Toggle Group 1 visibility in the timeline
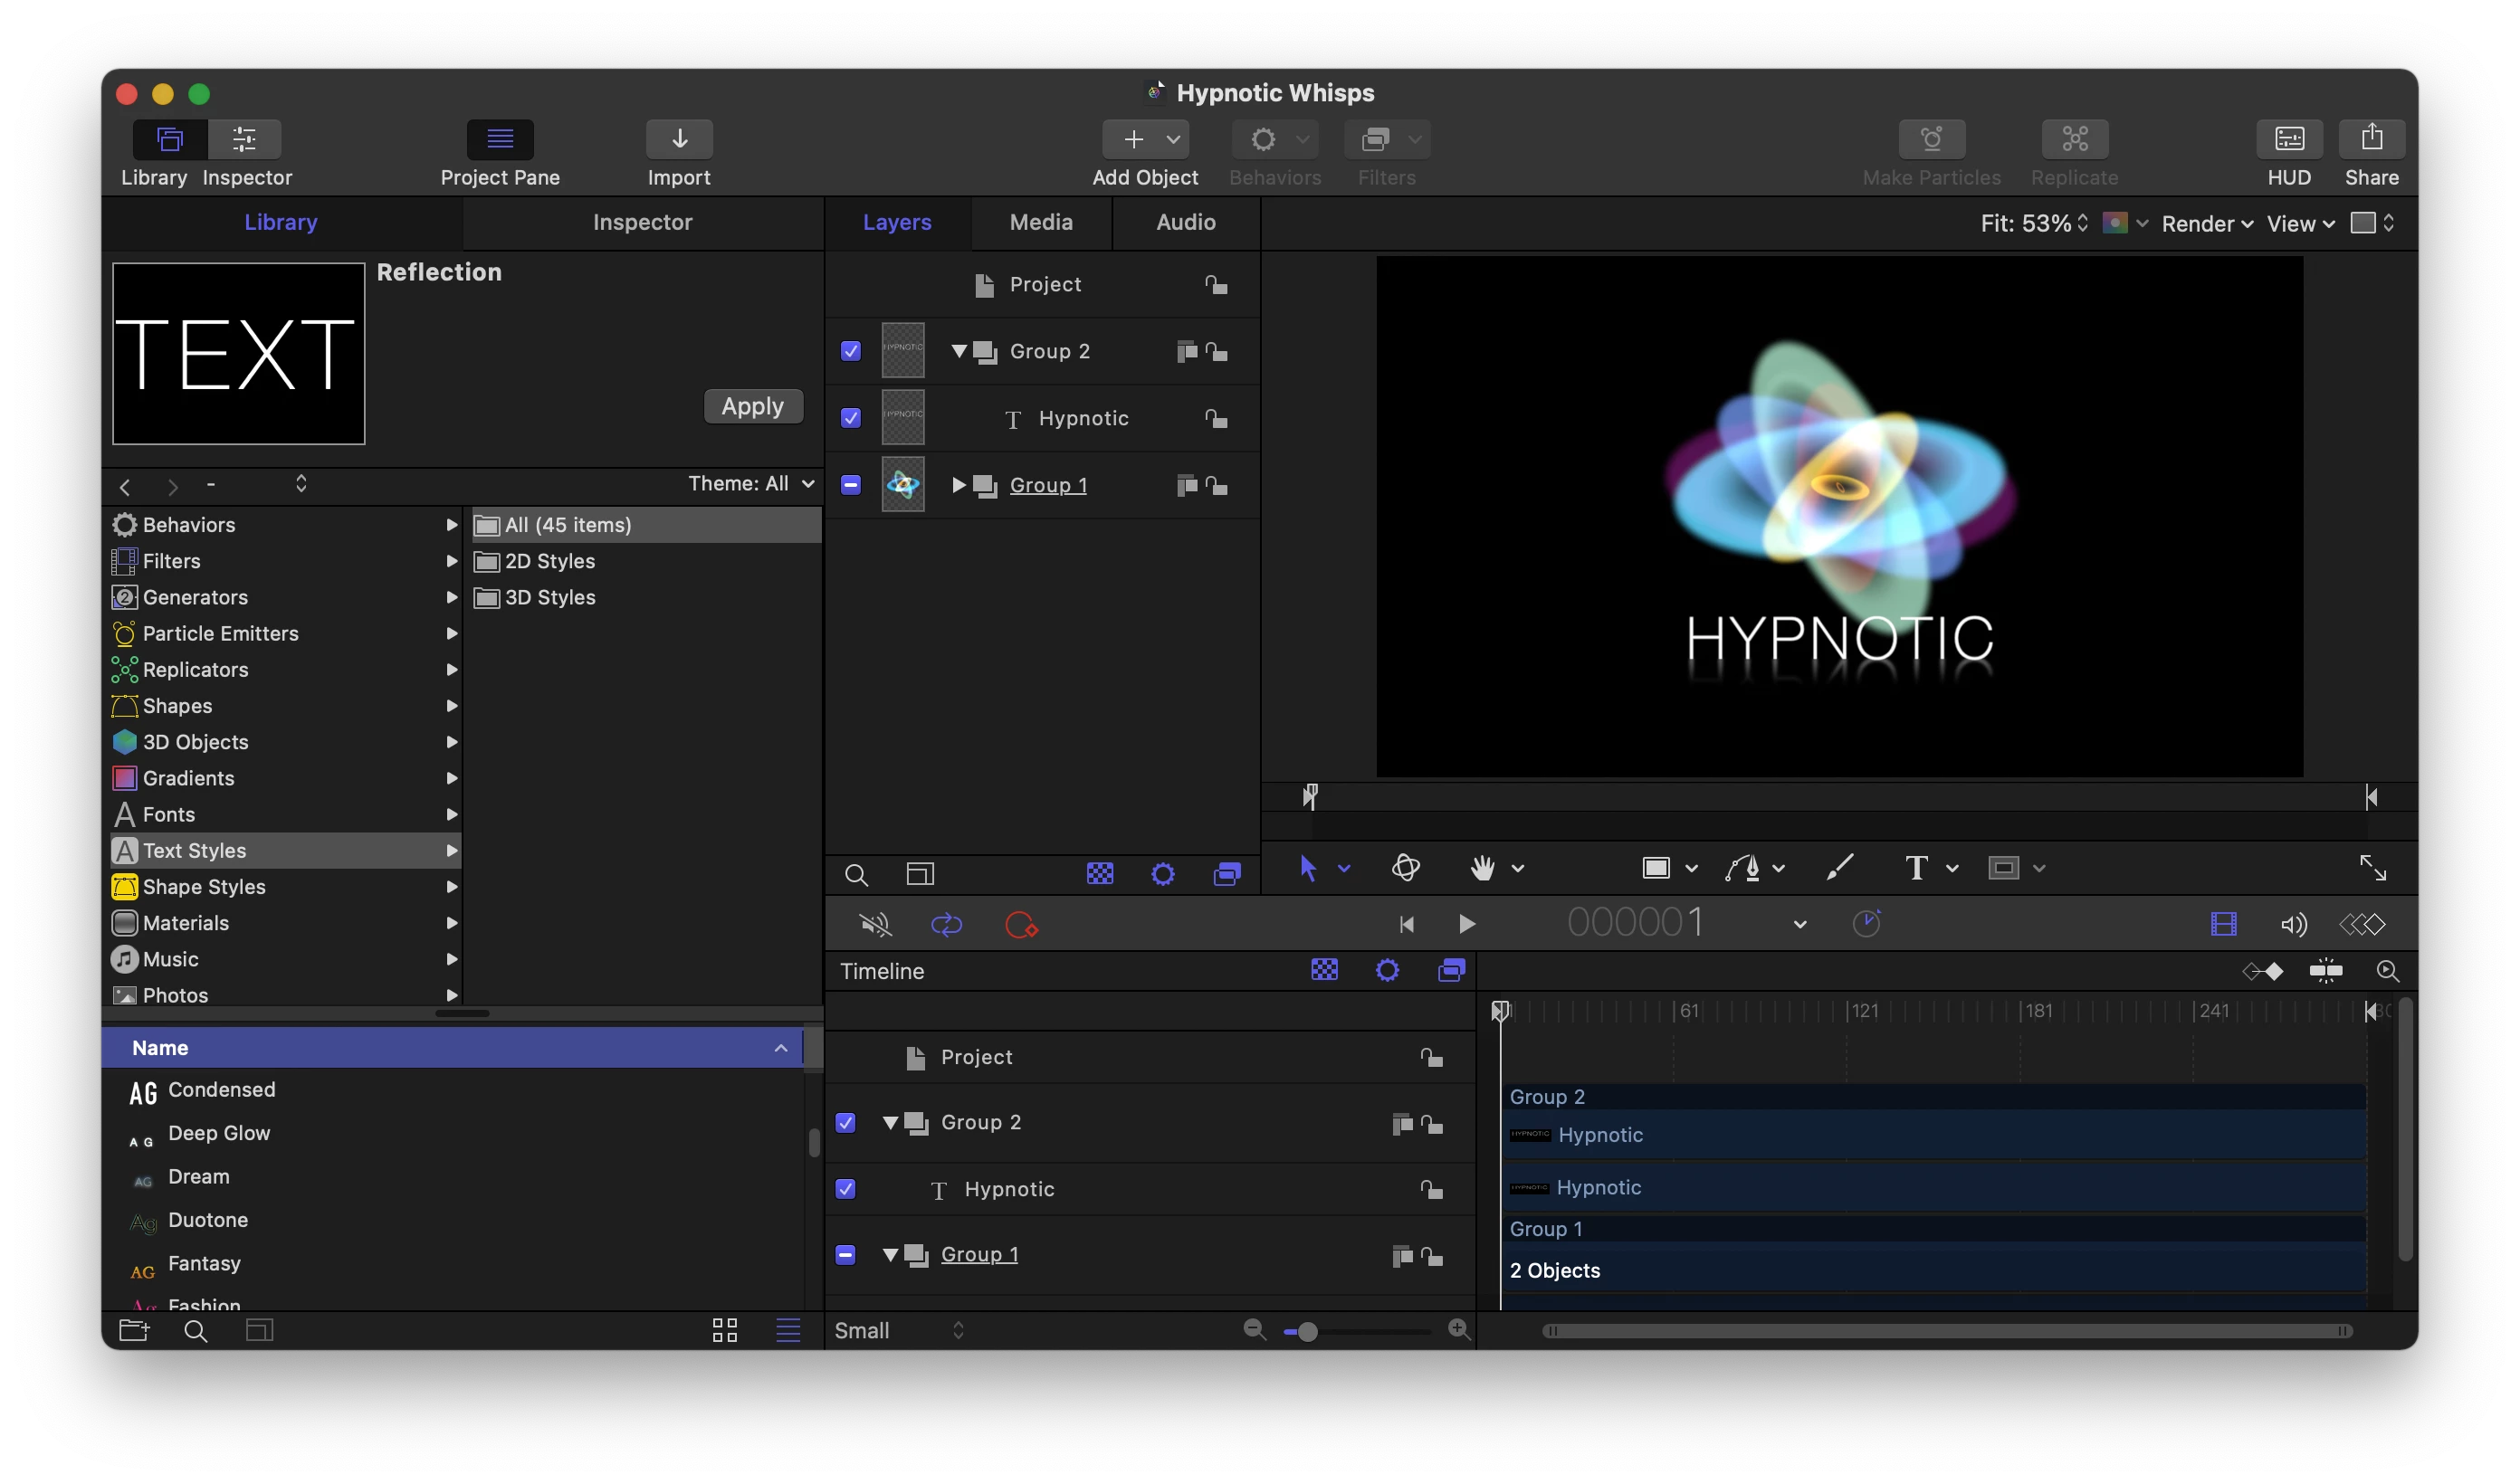 845,1255
